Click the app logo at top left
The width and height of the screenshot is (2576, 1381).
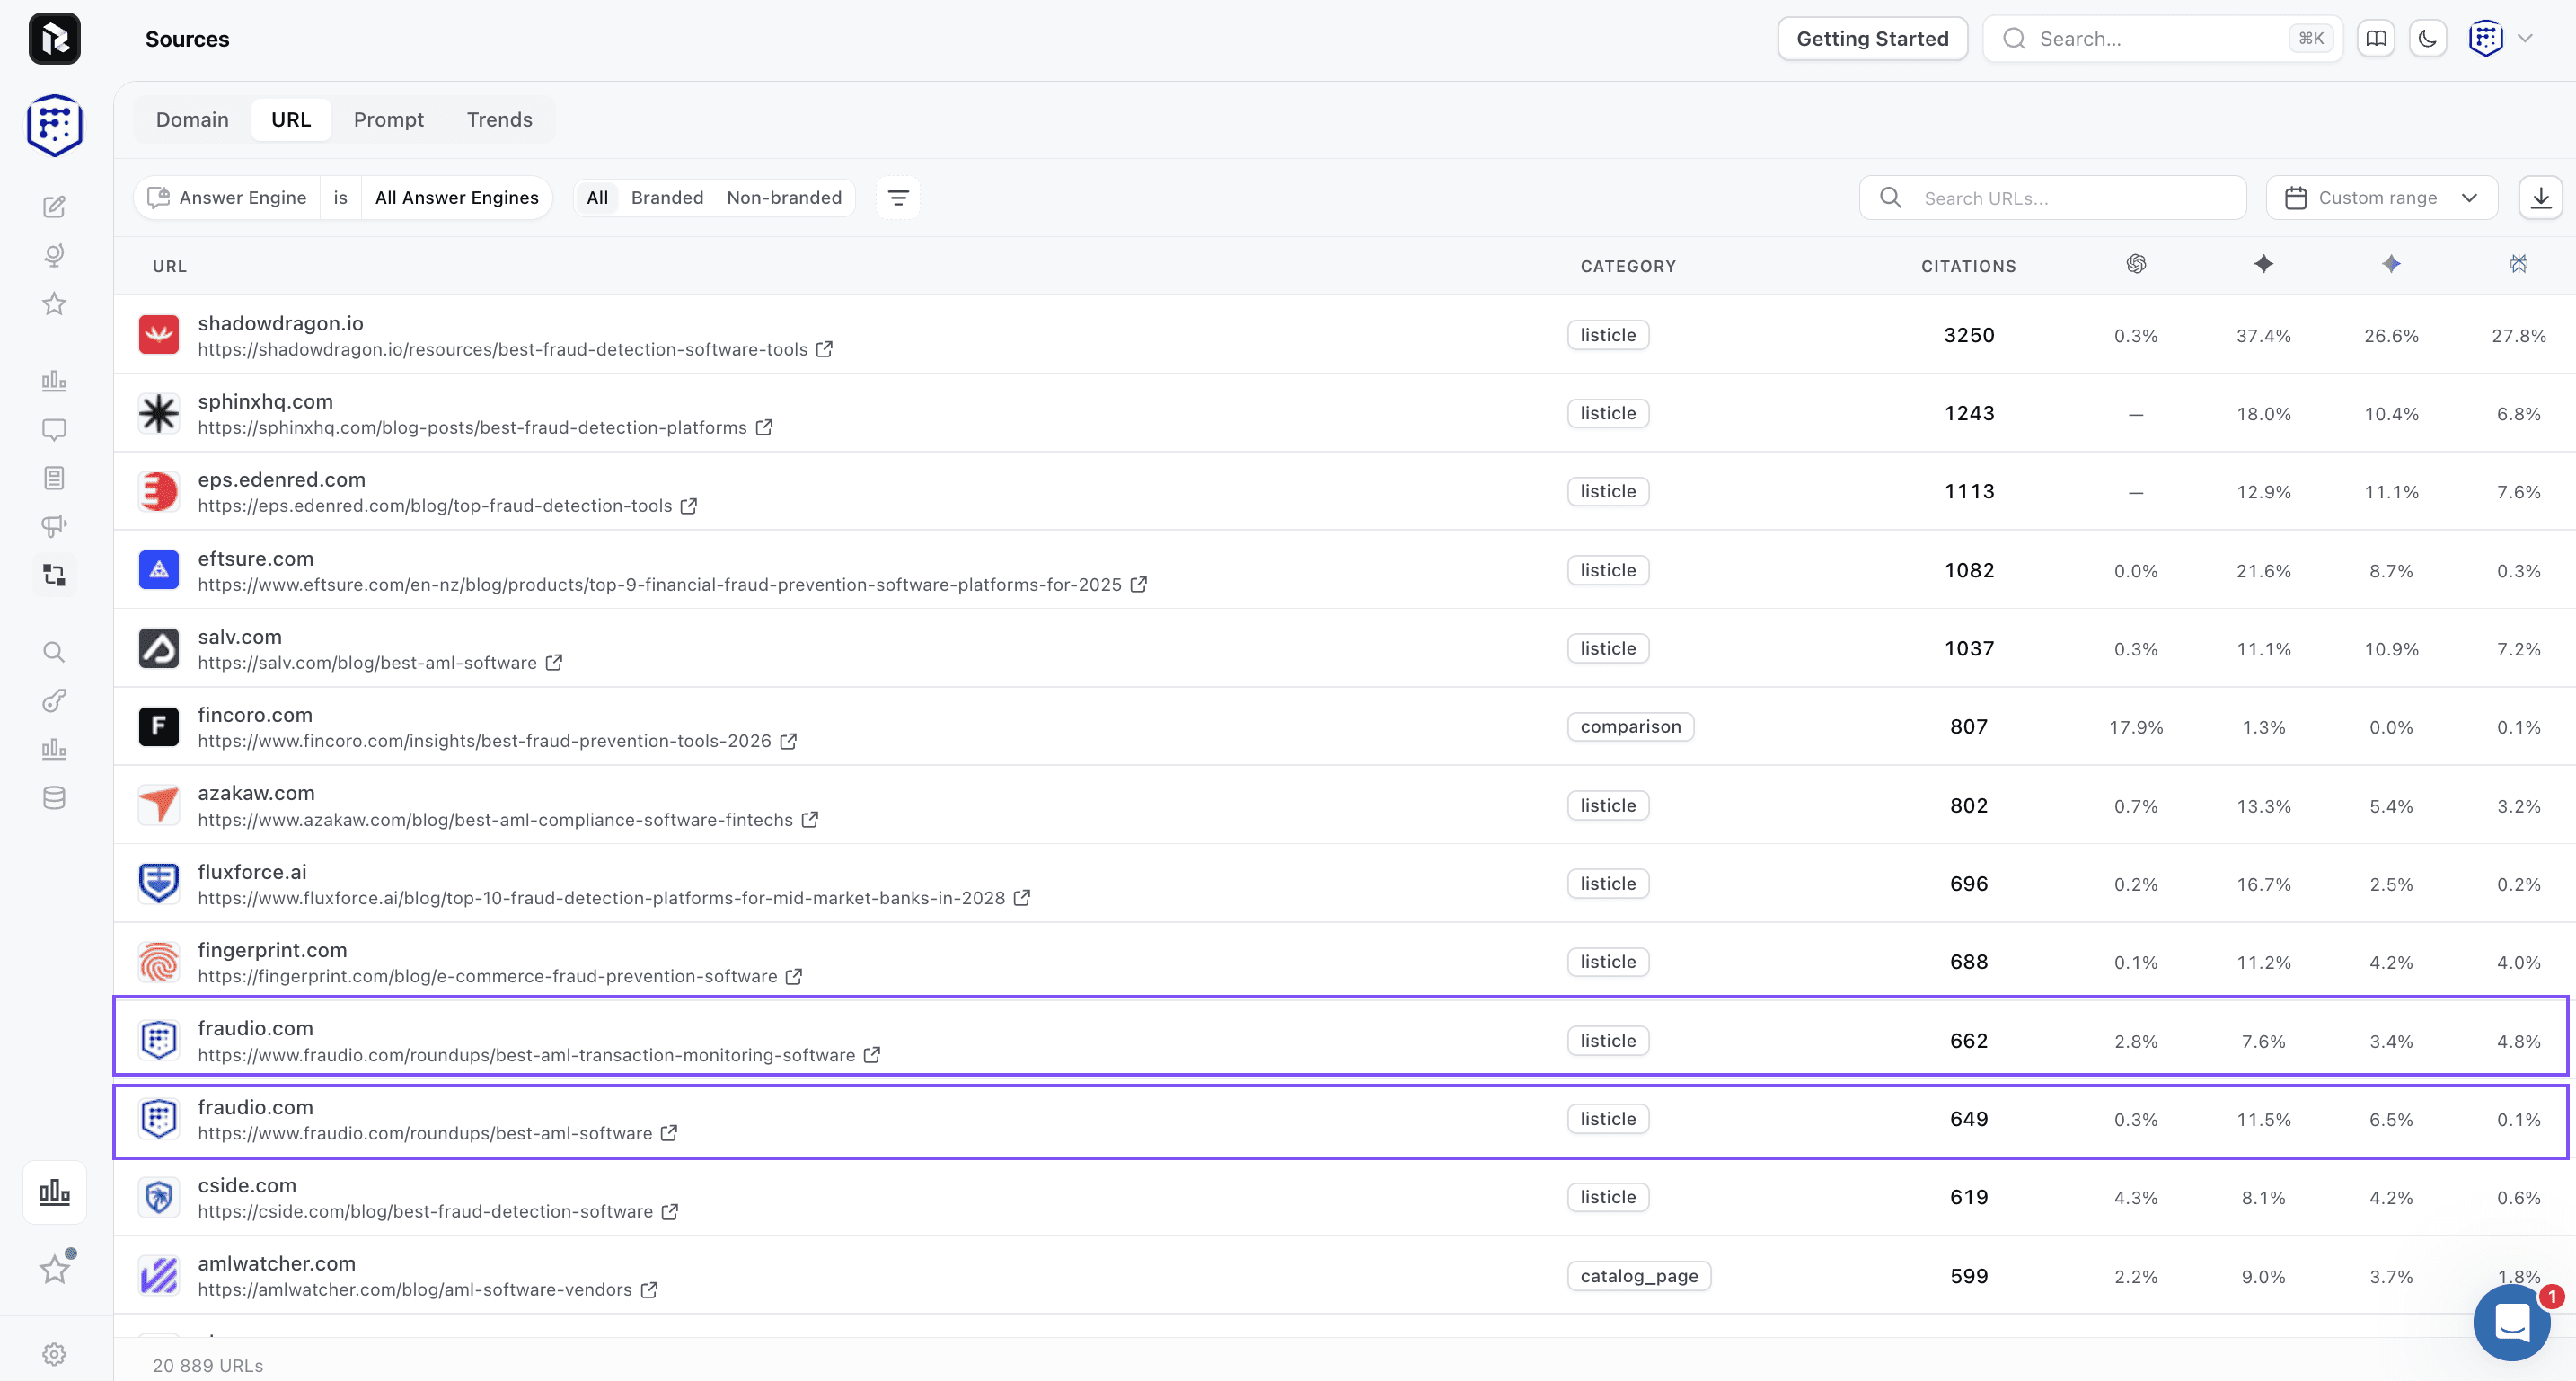click(54, 39)
